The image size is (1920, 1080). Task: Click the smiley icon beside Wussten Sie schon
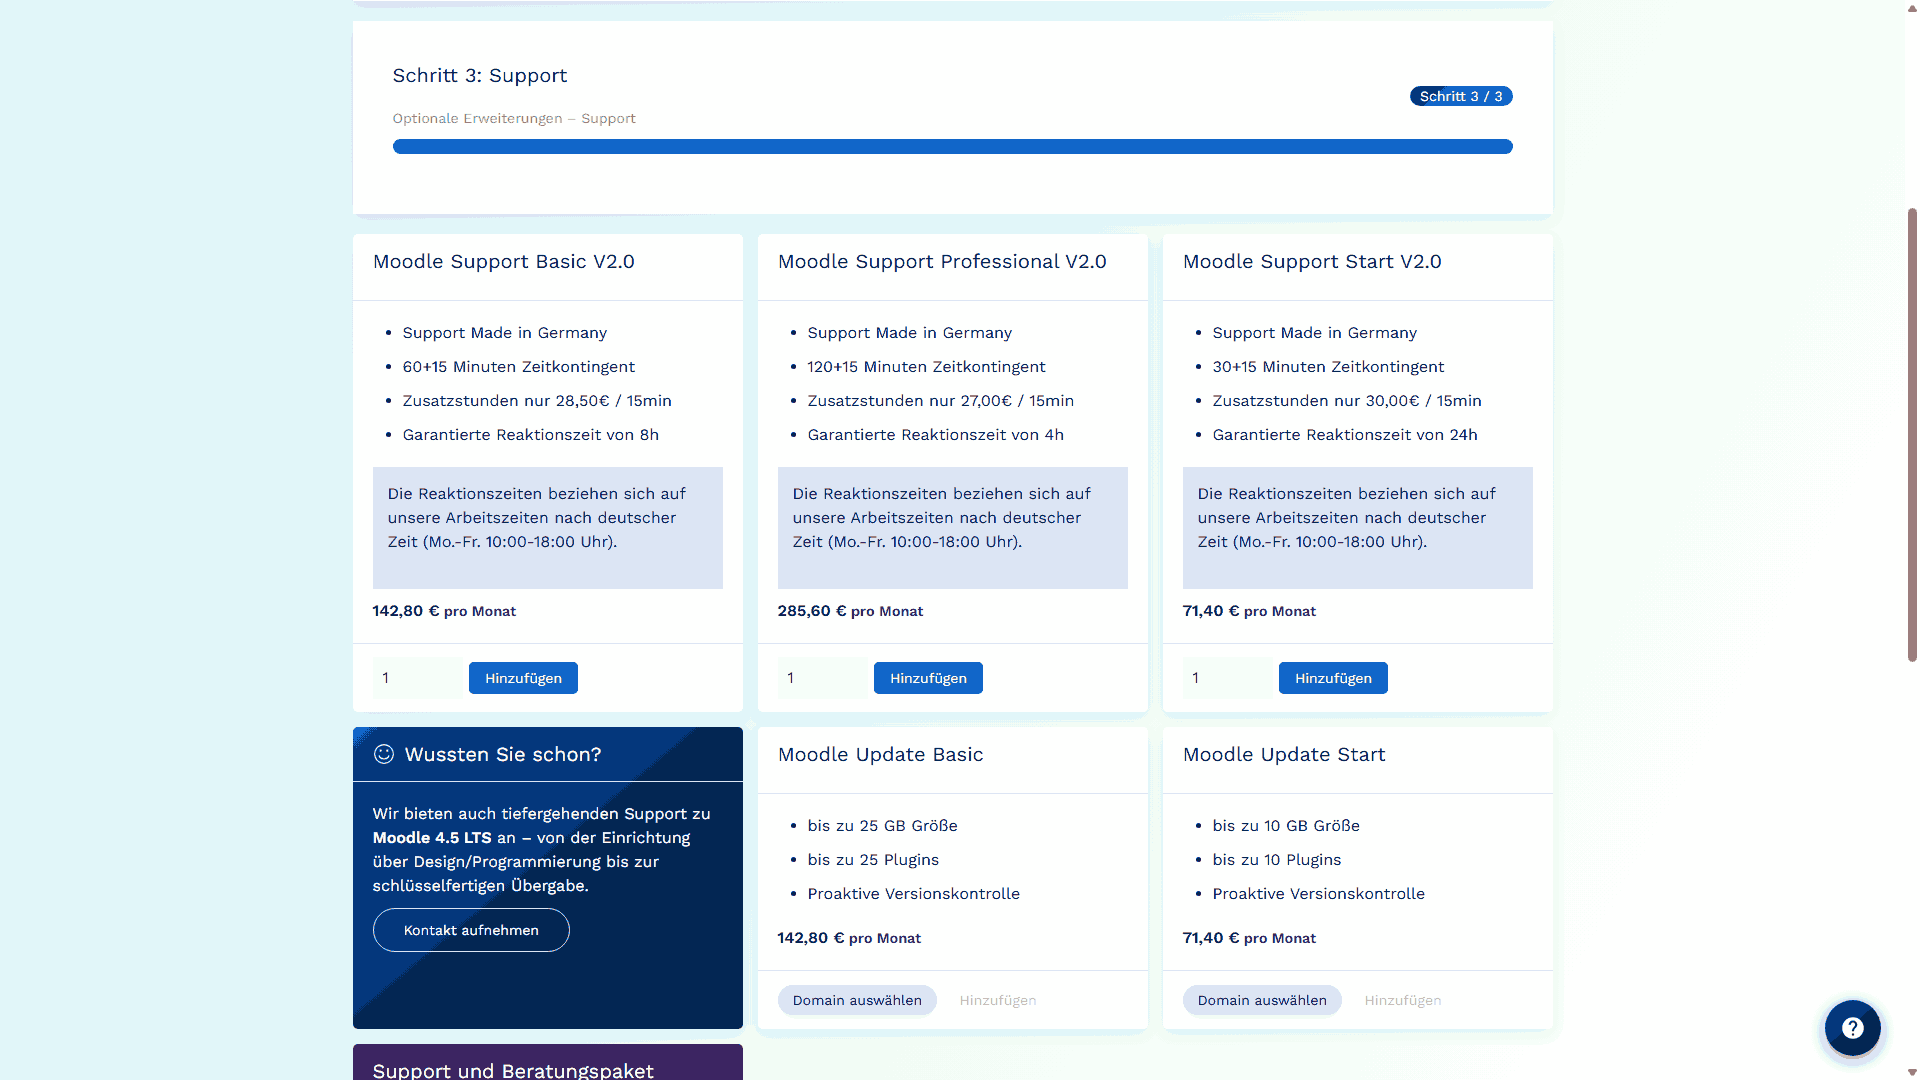coord(384,754)
